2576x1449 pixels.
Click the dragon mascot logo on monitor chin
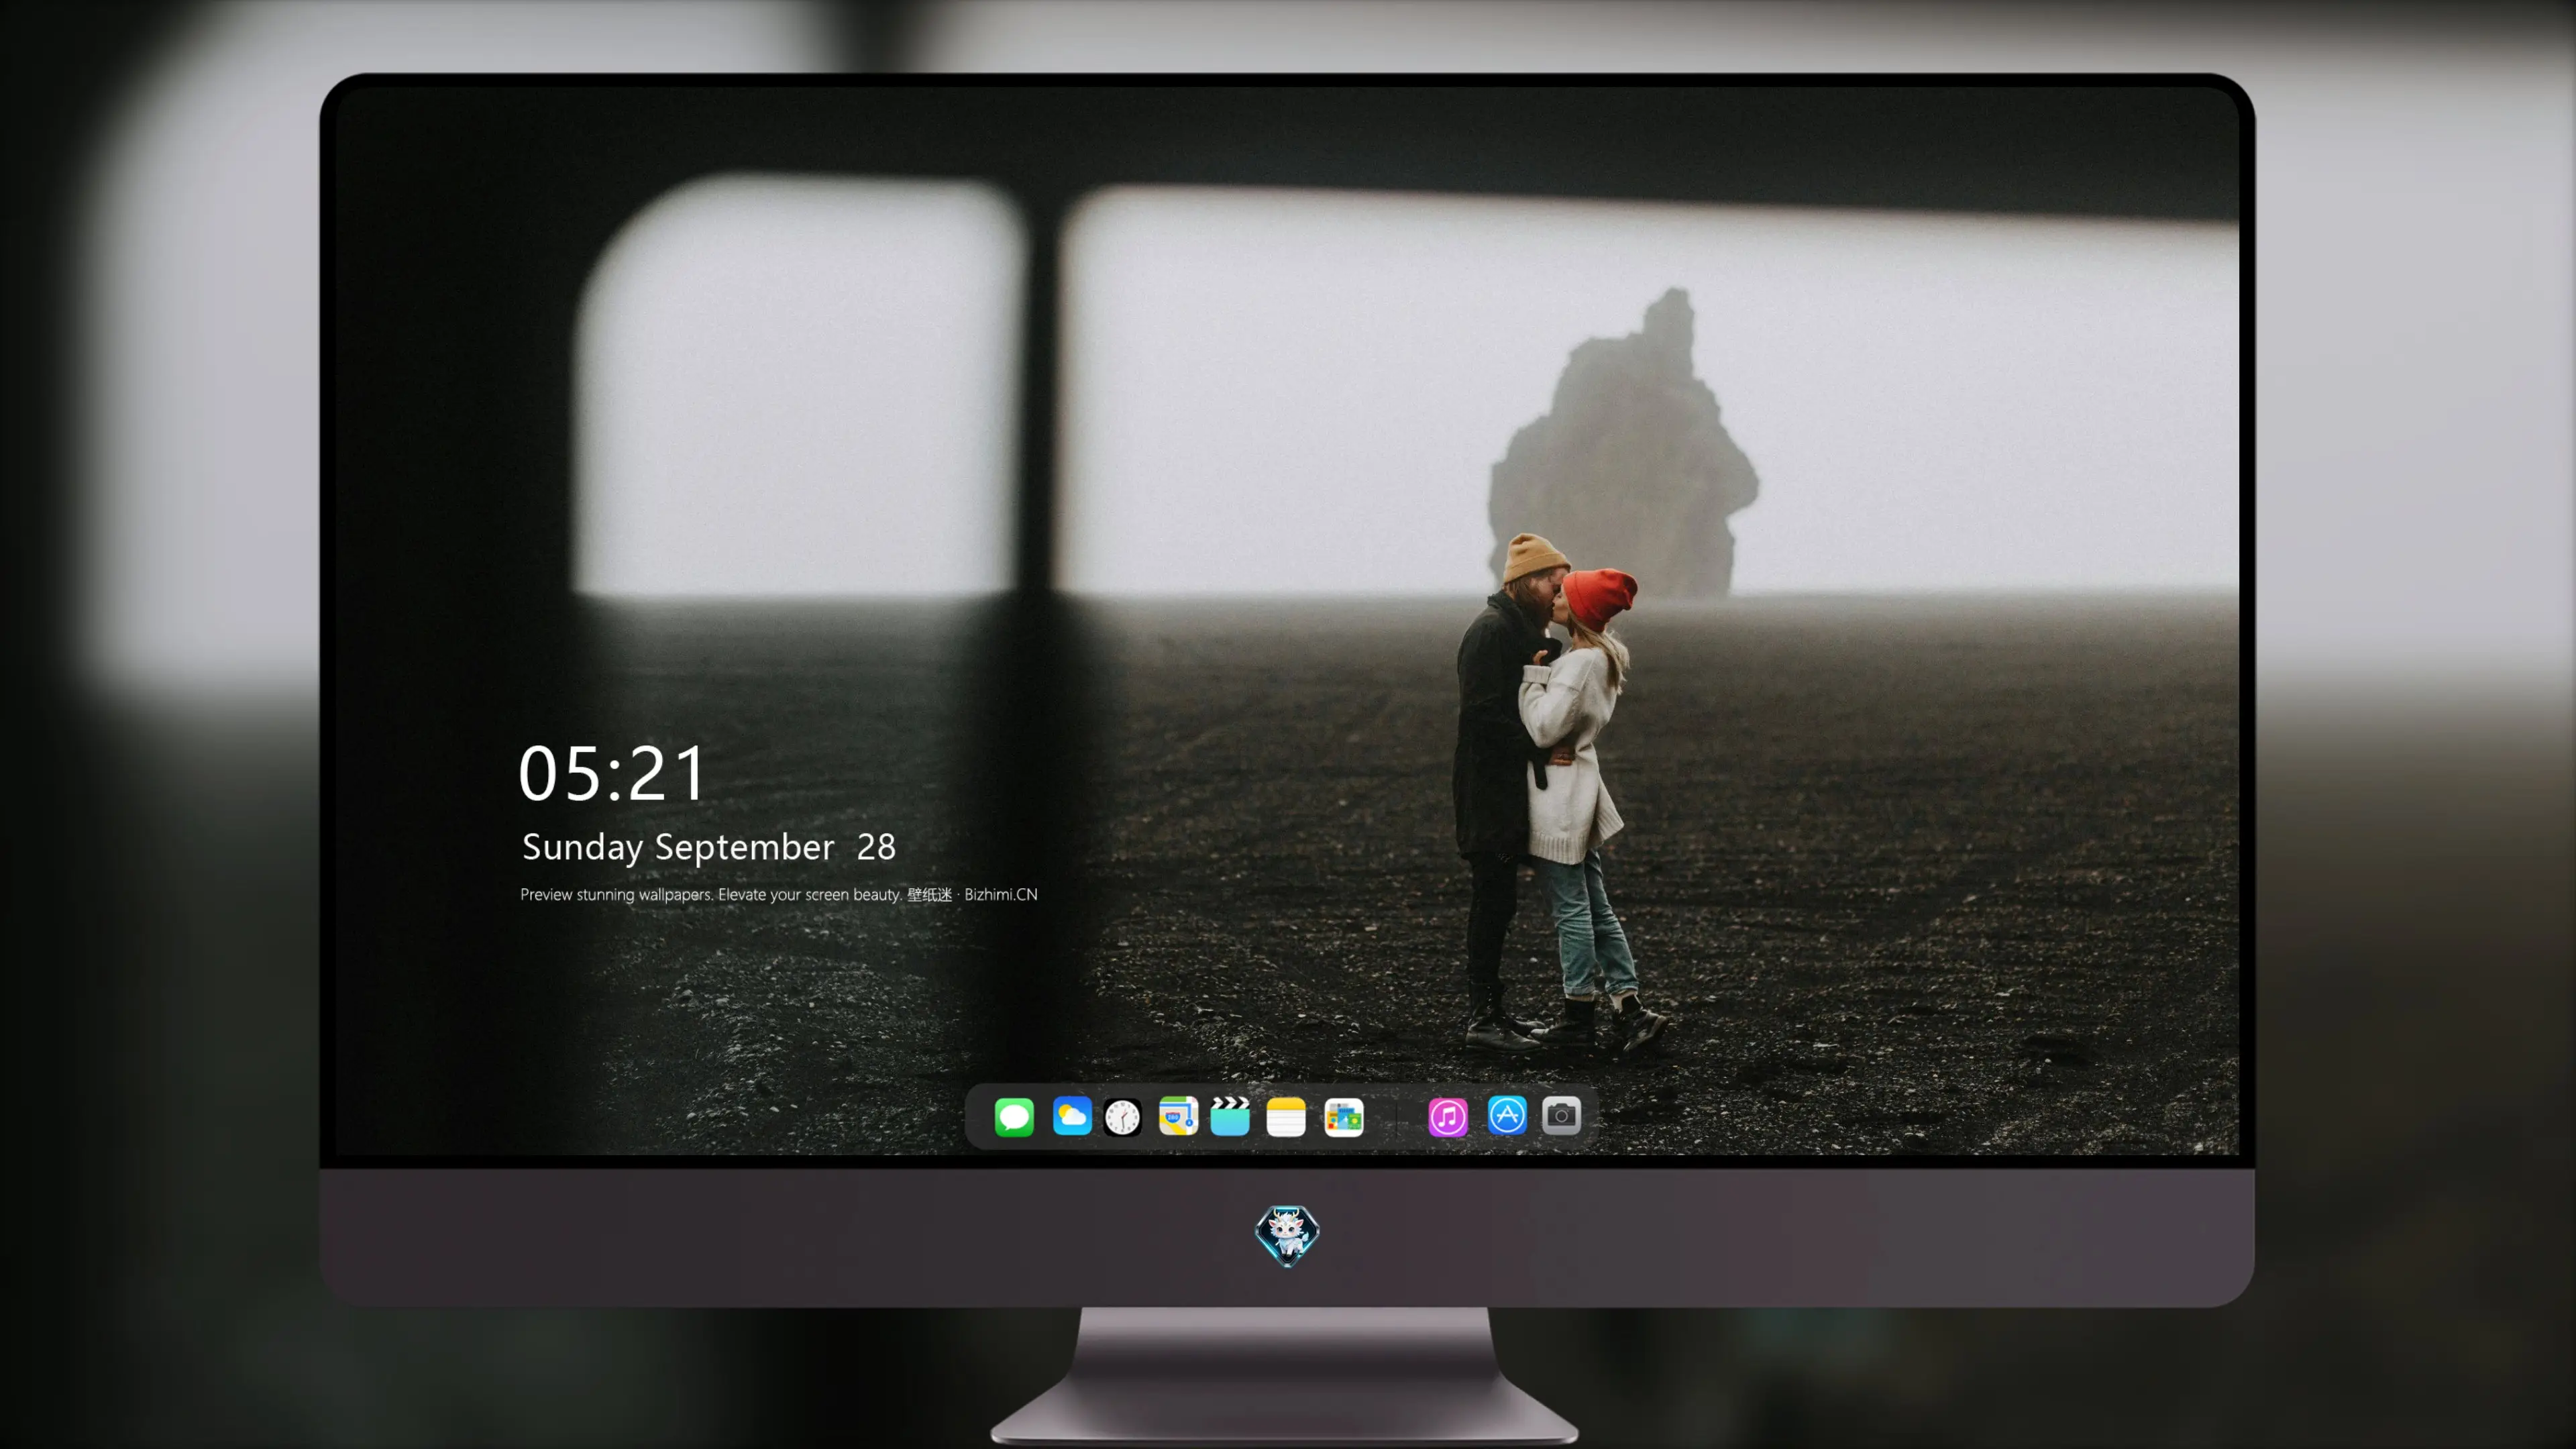click(1287, 1236)
